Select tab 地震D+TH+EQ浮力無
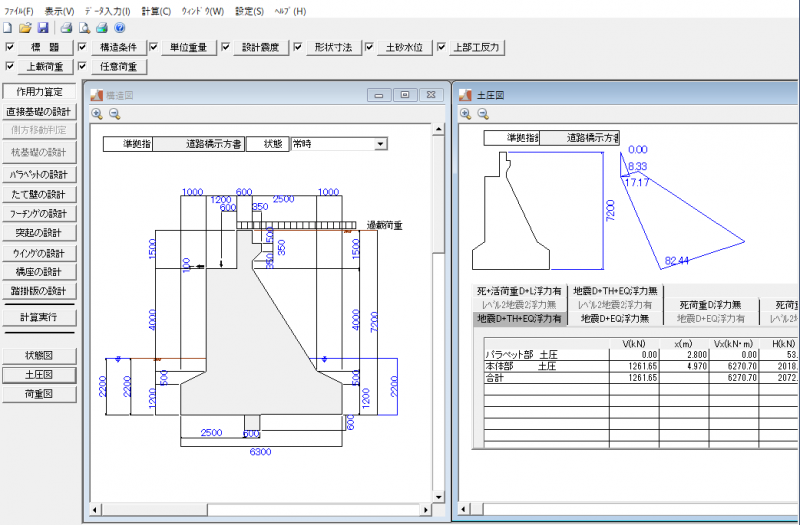 point(615,291)
